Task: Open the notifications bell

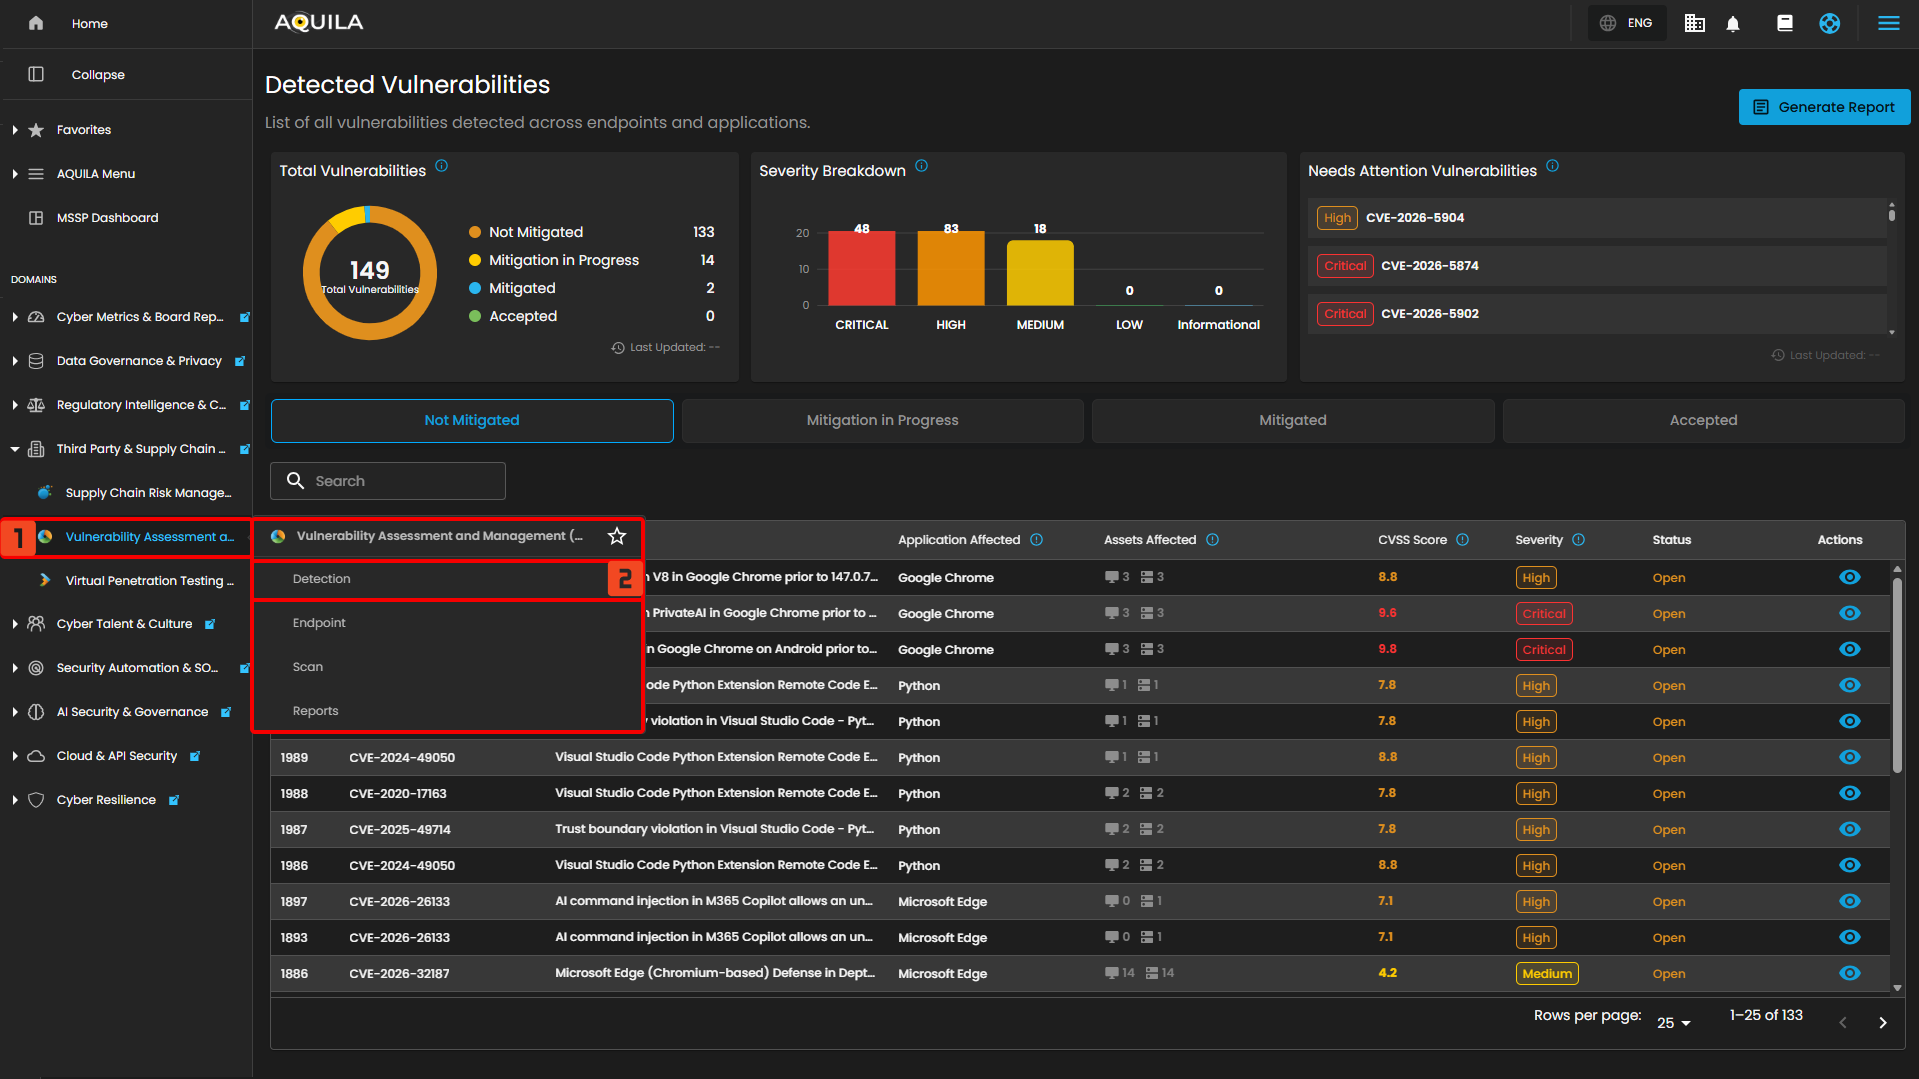Action: coord(1733,23)
